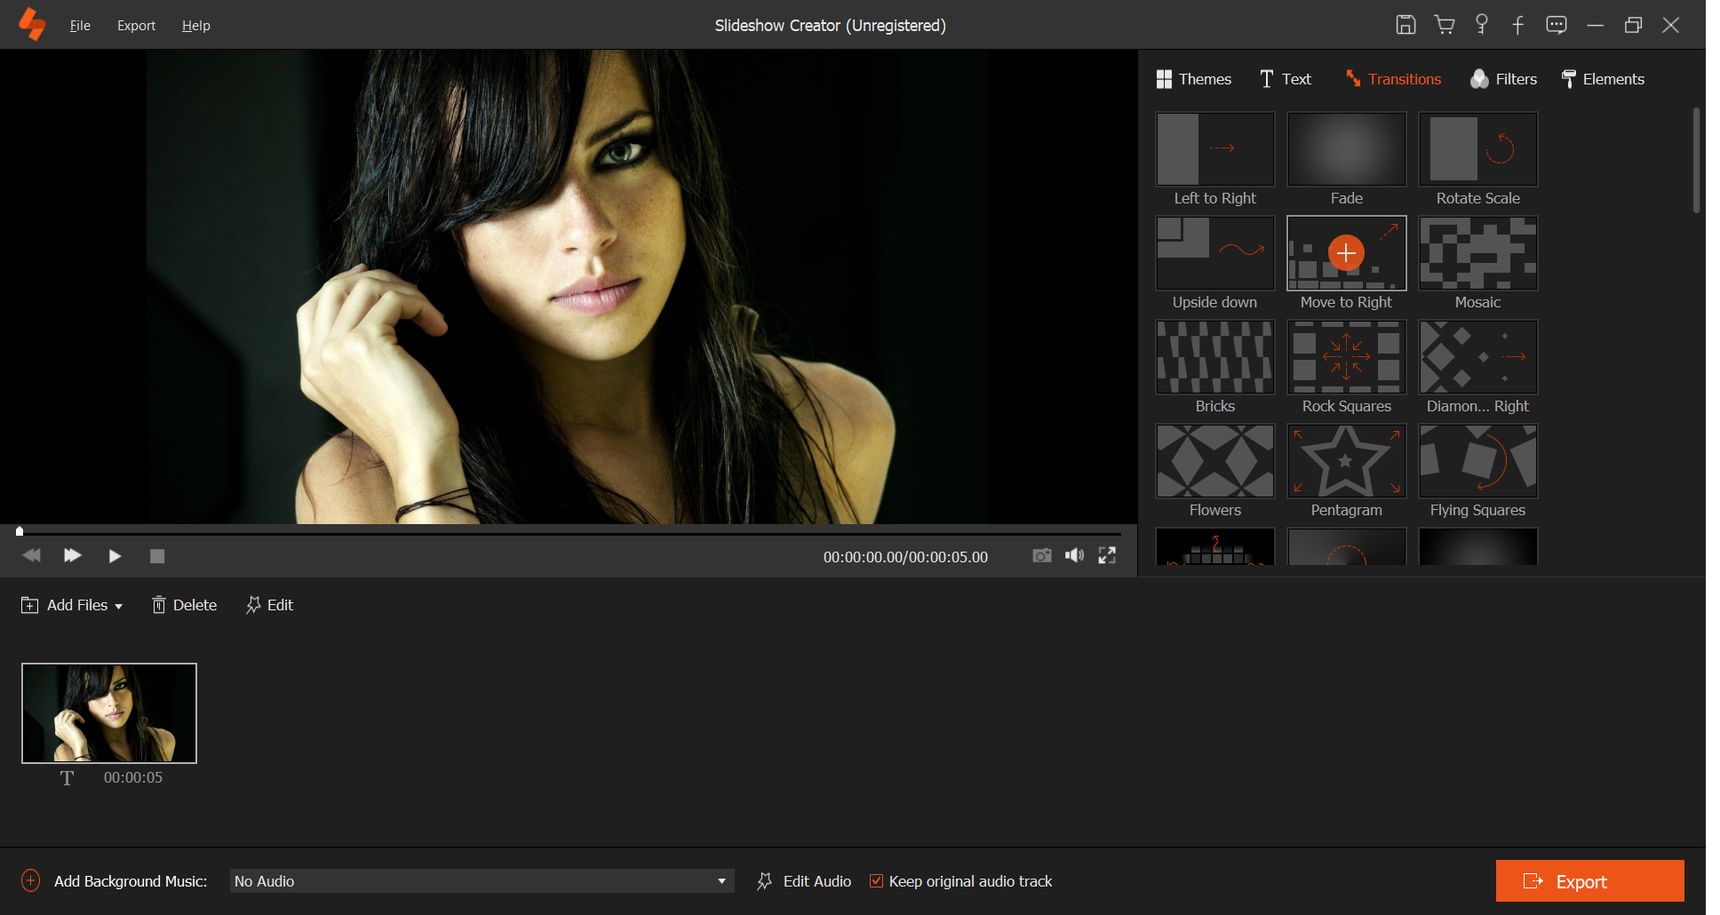Screen dimensions: 1720x915
Task: Rewind the preview playback
Action: click(x=31, y=555)
